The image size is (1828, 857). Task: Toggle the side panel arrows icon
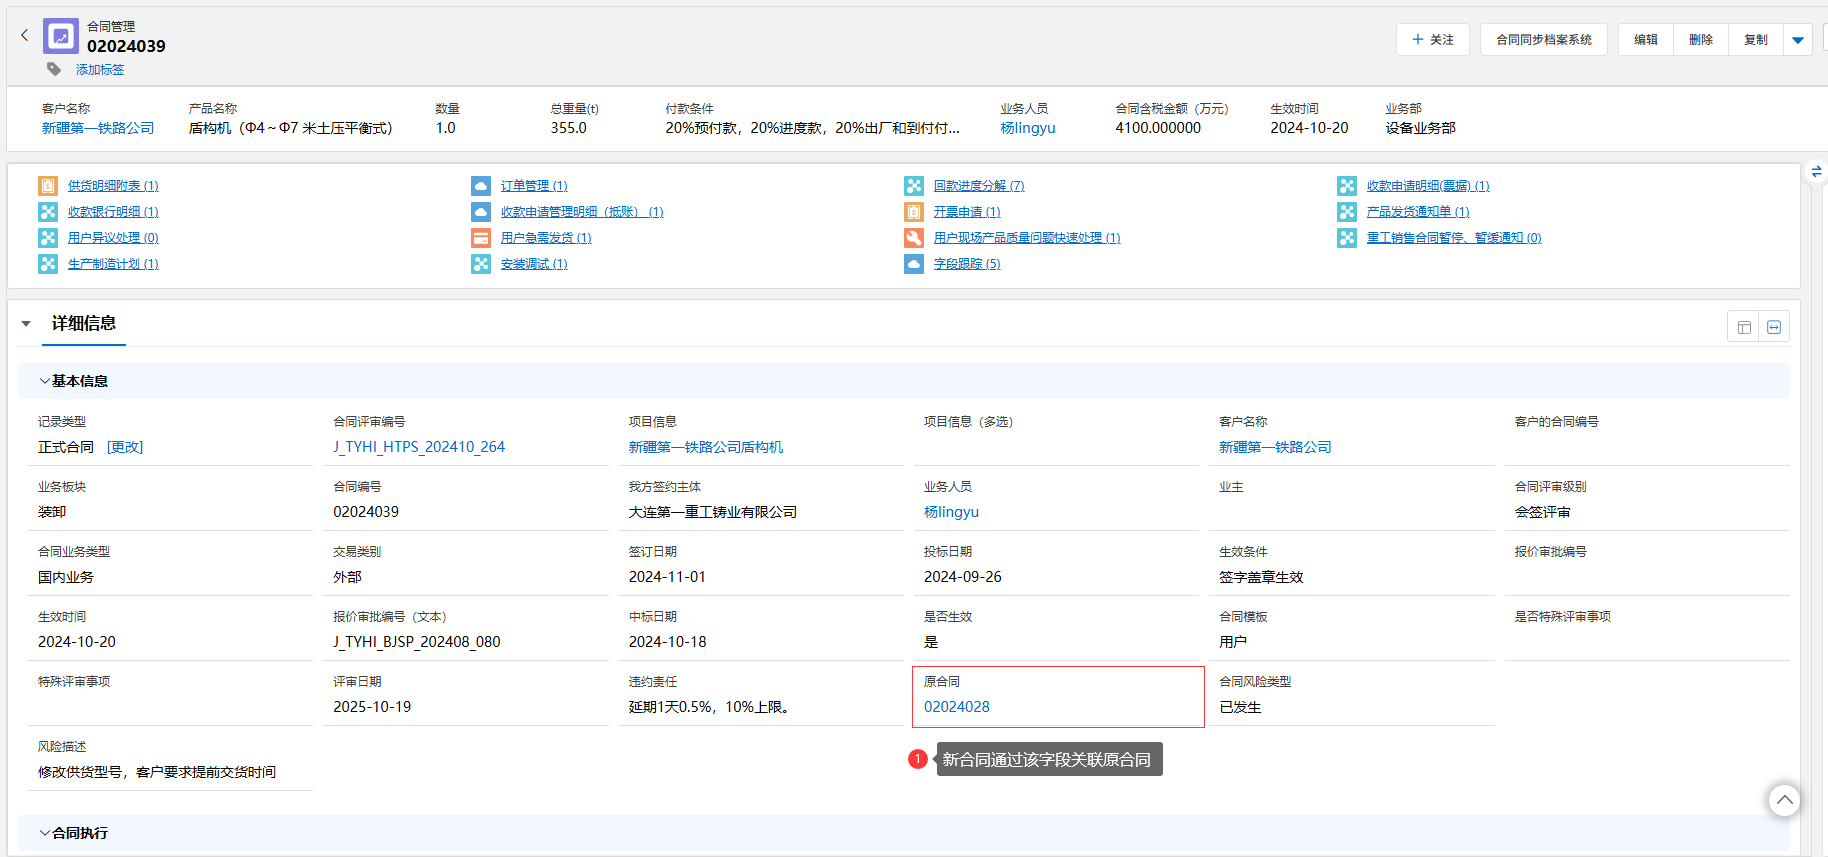[1817, 172]
